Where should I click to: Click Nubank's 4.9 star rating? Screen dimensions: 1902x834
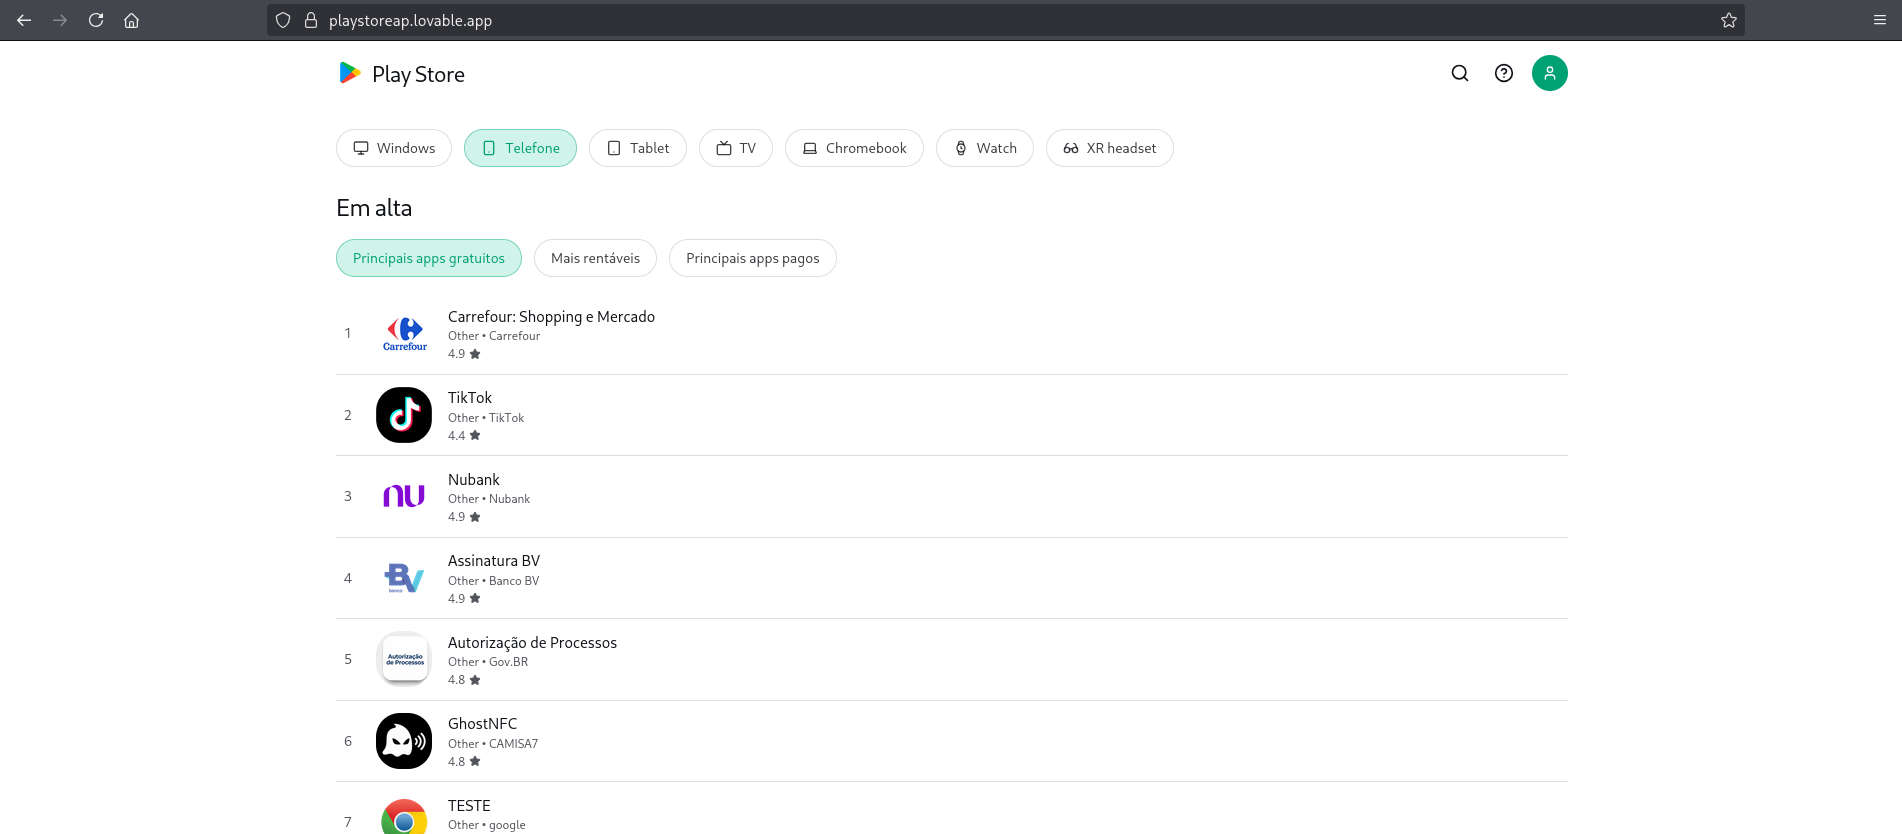pyautogui.click(x=464, y=517)
